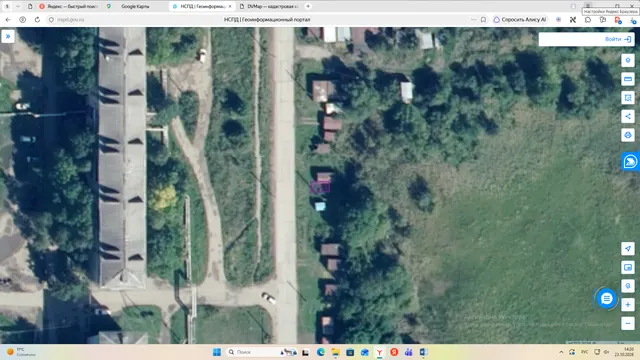Open Yandex Browser settings menu
Viewport: 640px width, 360px height.
[588, 6]
